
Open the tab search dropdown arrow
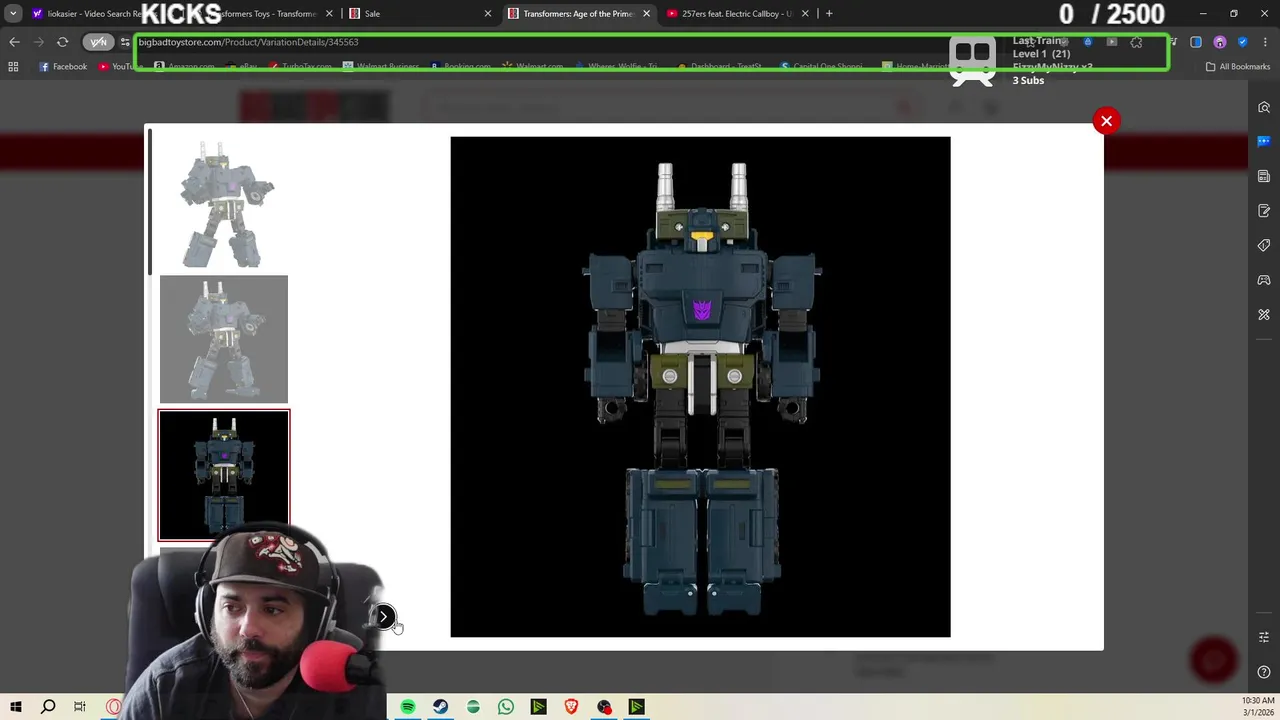[13, 14]
